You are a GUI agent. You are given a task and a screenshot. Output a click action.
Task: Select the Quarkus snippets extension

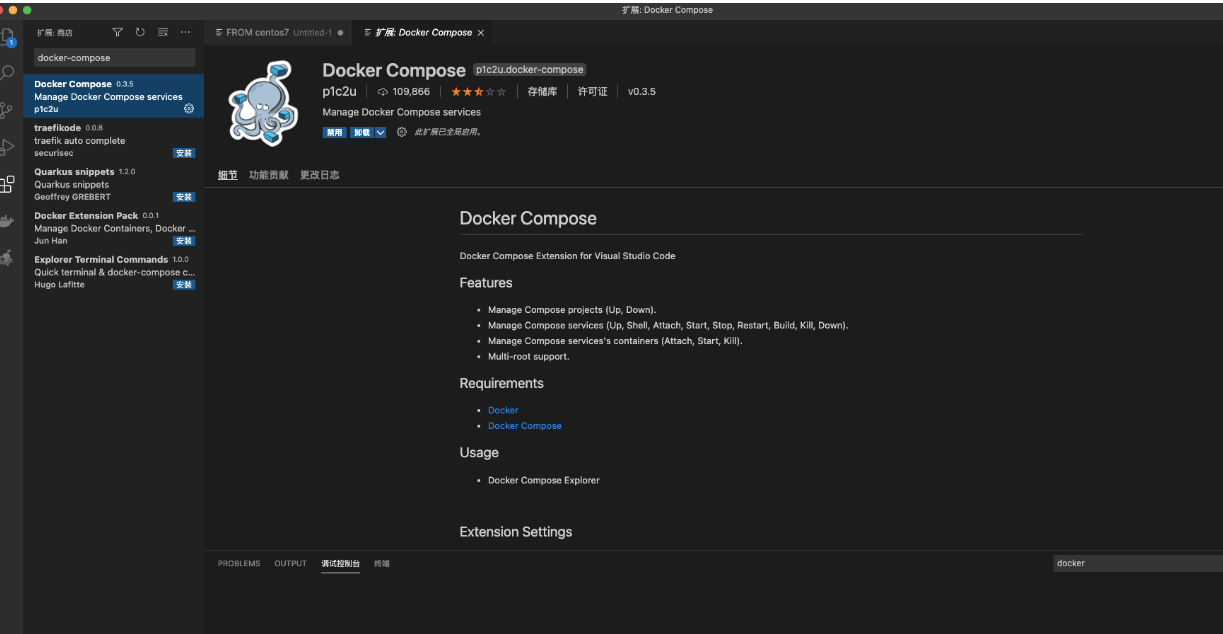(x=113, y=184)
